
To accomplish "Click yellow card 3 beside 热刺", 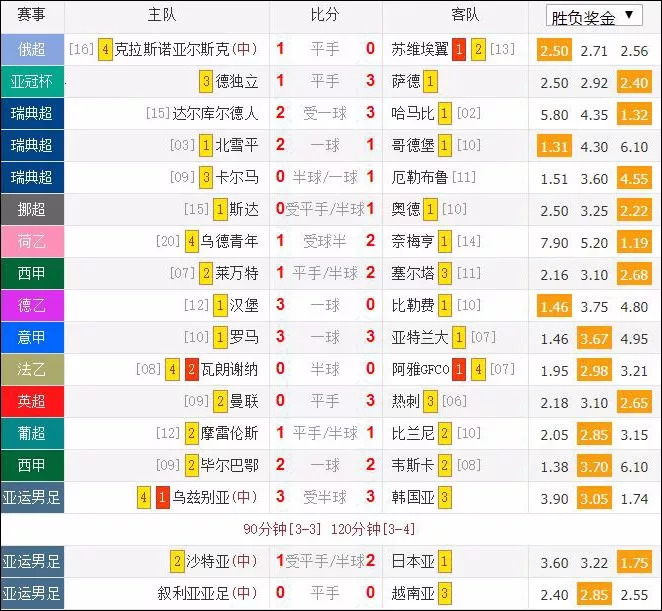I will click(x=430, y=402).
